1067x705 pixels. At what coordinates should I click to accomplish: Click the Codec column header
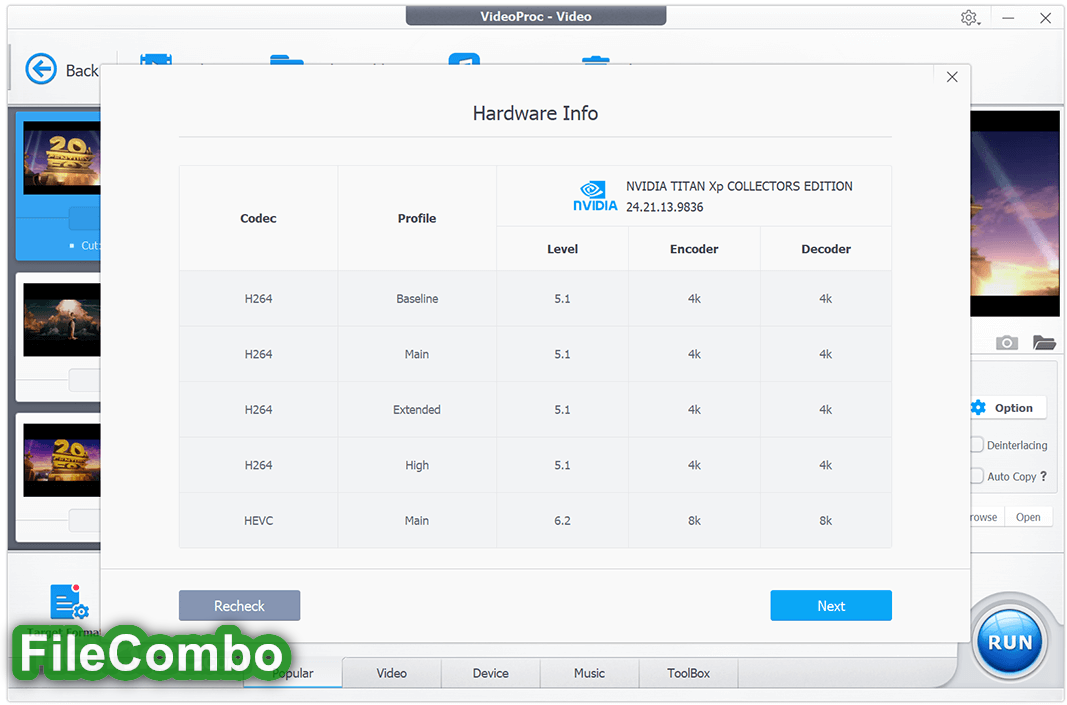click(259, 218)
